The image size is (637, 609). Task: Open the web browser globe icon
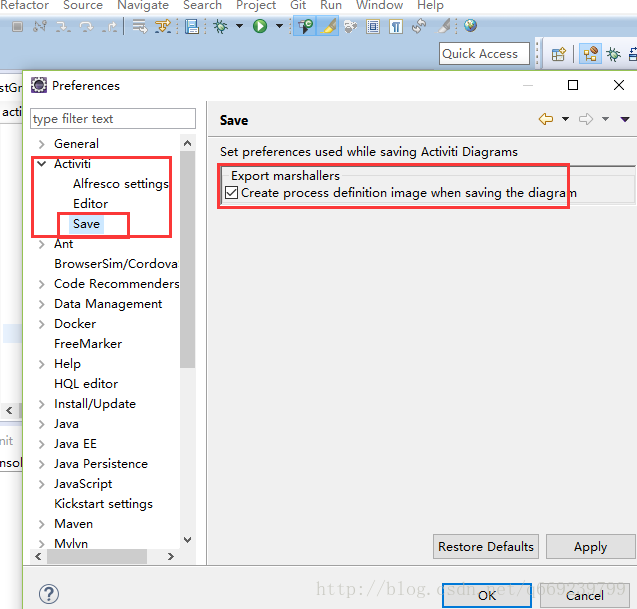click(x=470, y=26)
